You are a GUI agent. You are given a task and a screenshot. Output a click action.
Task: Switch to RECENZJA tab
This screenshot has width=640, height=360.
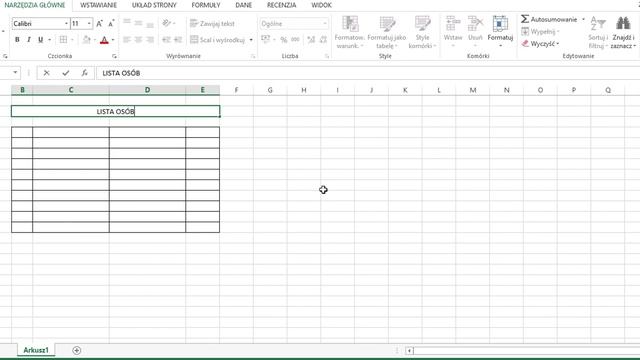click(x=282, y=5)
